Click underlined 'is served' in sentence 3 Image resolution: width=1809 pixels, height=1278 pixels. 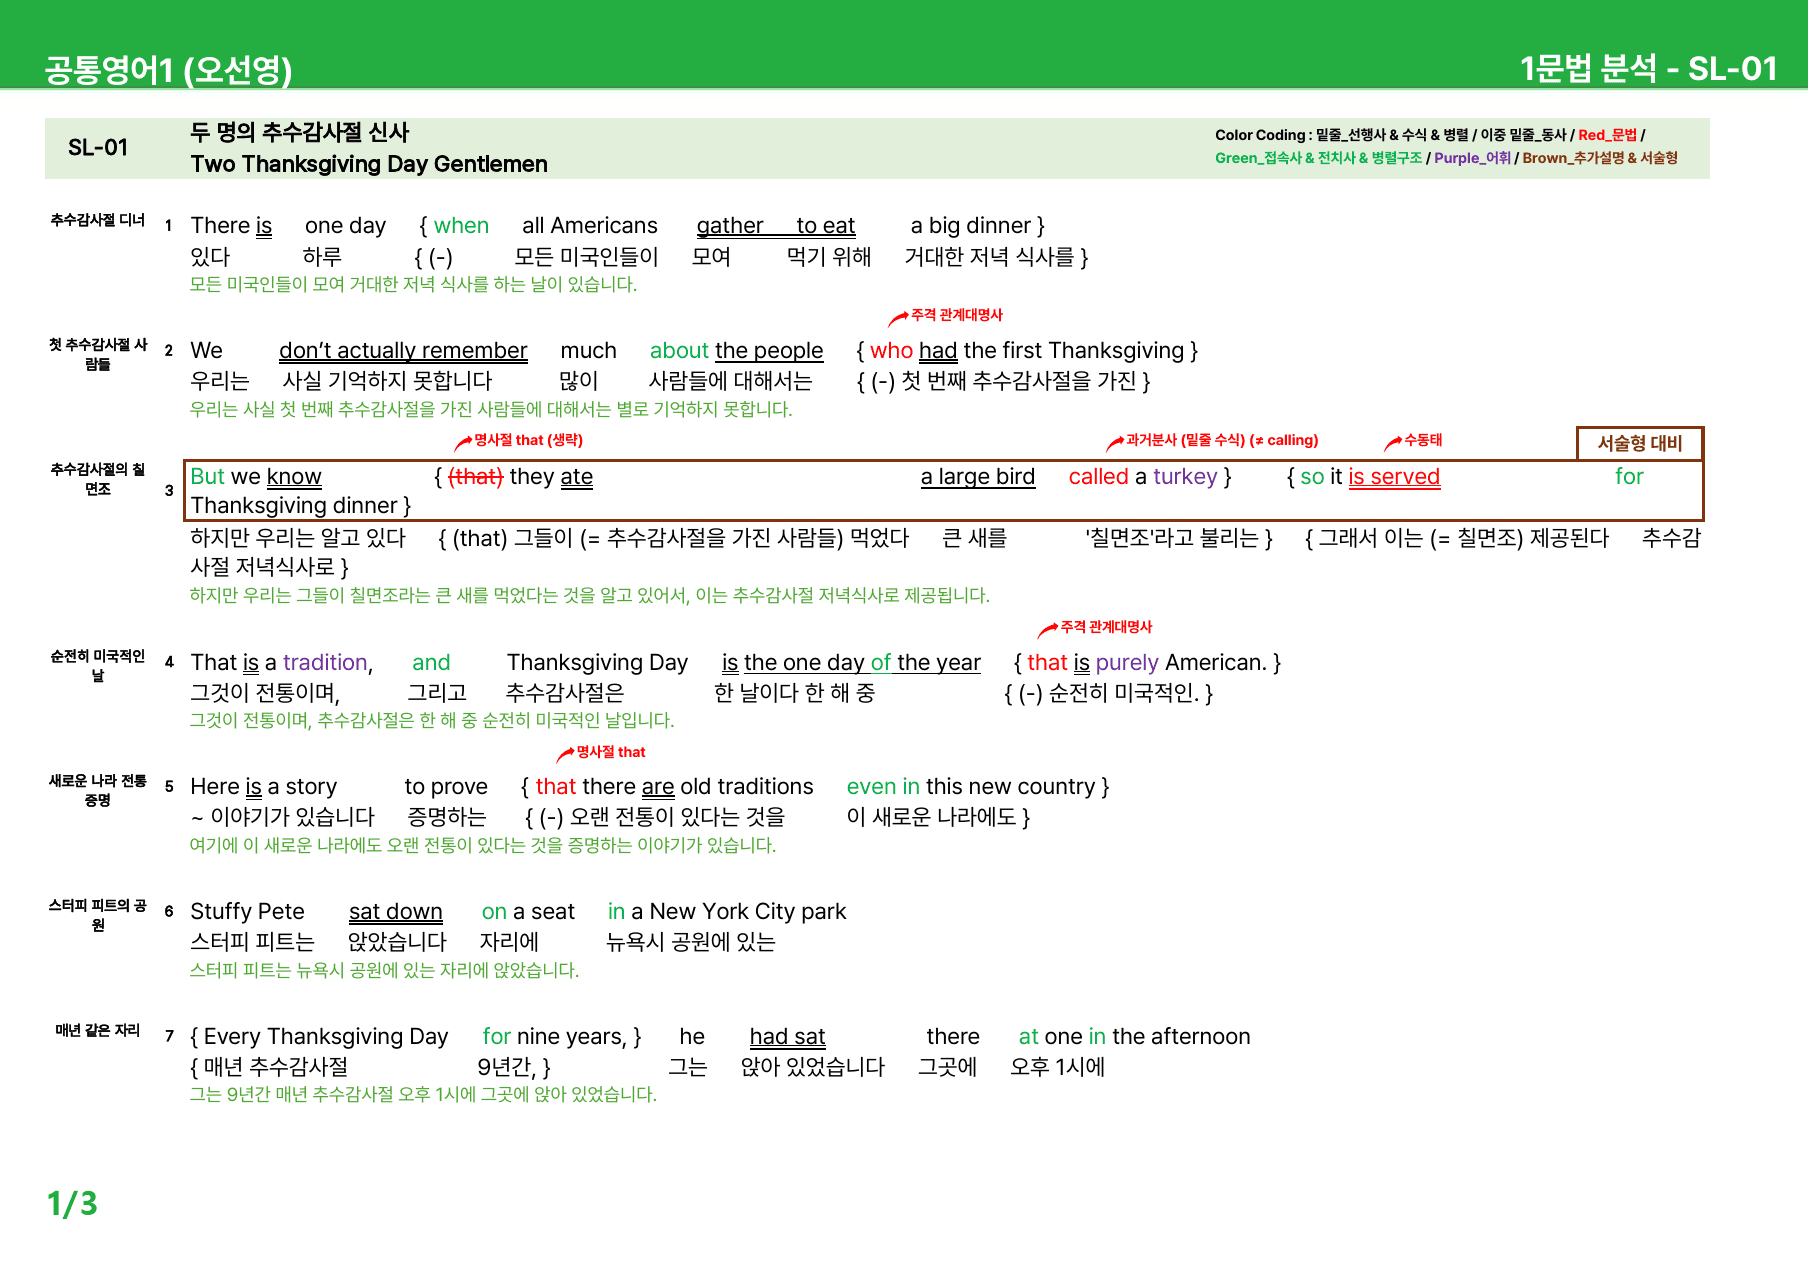1394,477
